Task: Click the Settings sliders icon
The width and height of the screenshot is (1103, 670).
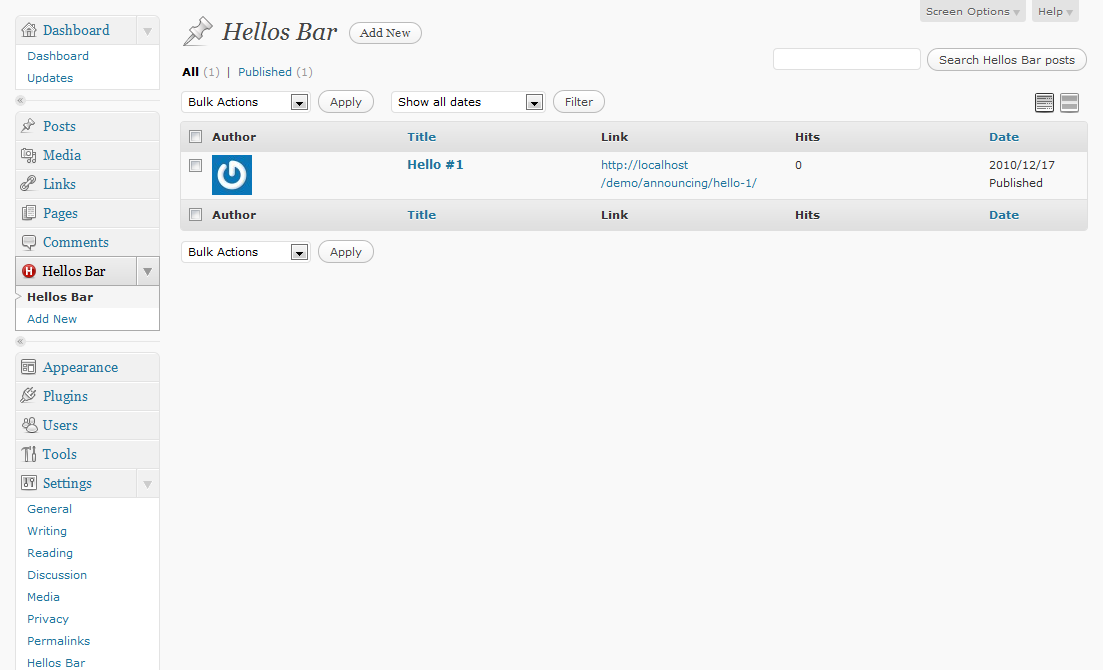Action: pyautogui.click(x=28, y=483)
